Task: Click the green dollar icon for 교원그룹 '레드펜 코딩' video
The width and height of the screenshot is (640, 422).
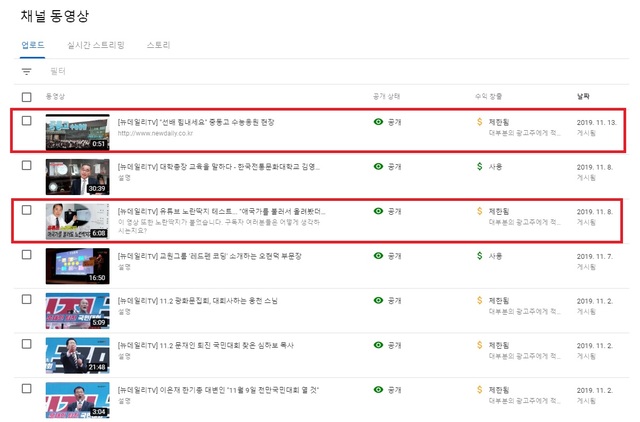Action: click(x=480, y=255)
